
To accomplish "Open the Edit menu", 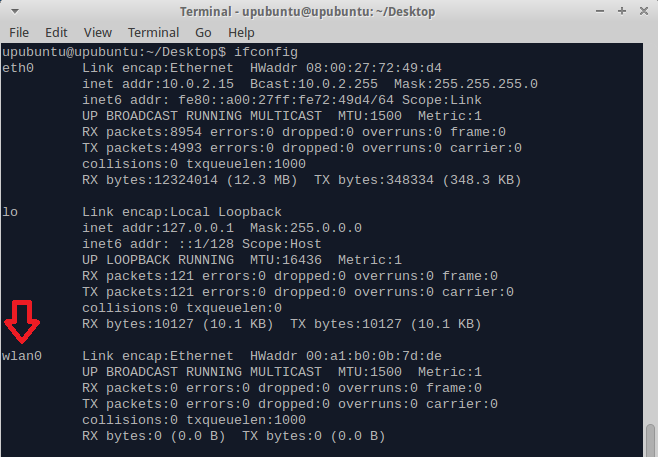I will [x=57, y=33].
